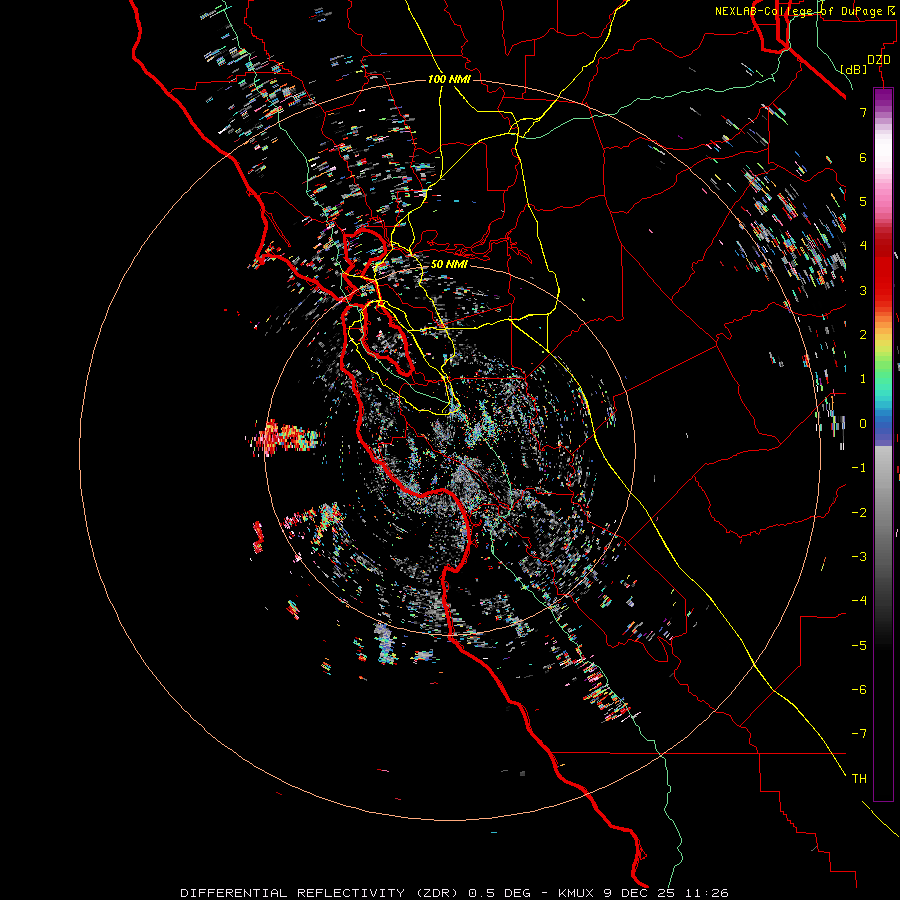Image resolution: width=900 pixels, height=900 pixels.
Task: Click the DZD product label above color bar
Action: pyautogui.click(x=879, y=60)
